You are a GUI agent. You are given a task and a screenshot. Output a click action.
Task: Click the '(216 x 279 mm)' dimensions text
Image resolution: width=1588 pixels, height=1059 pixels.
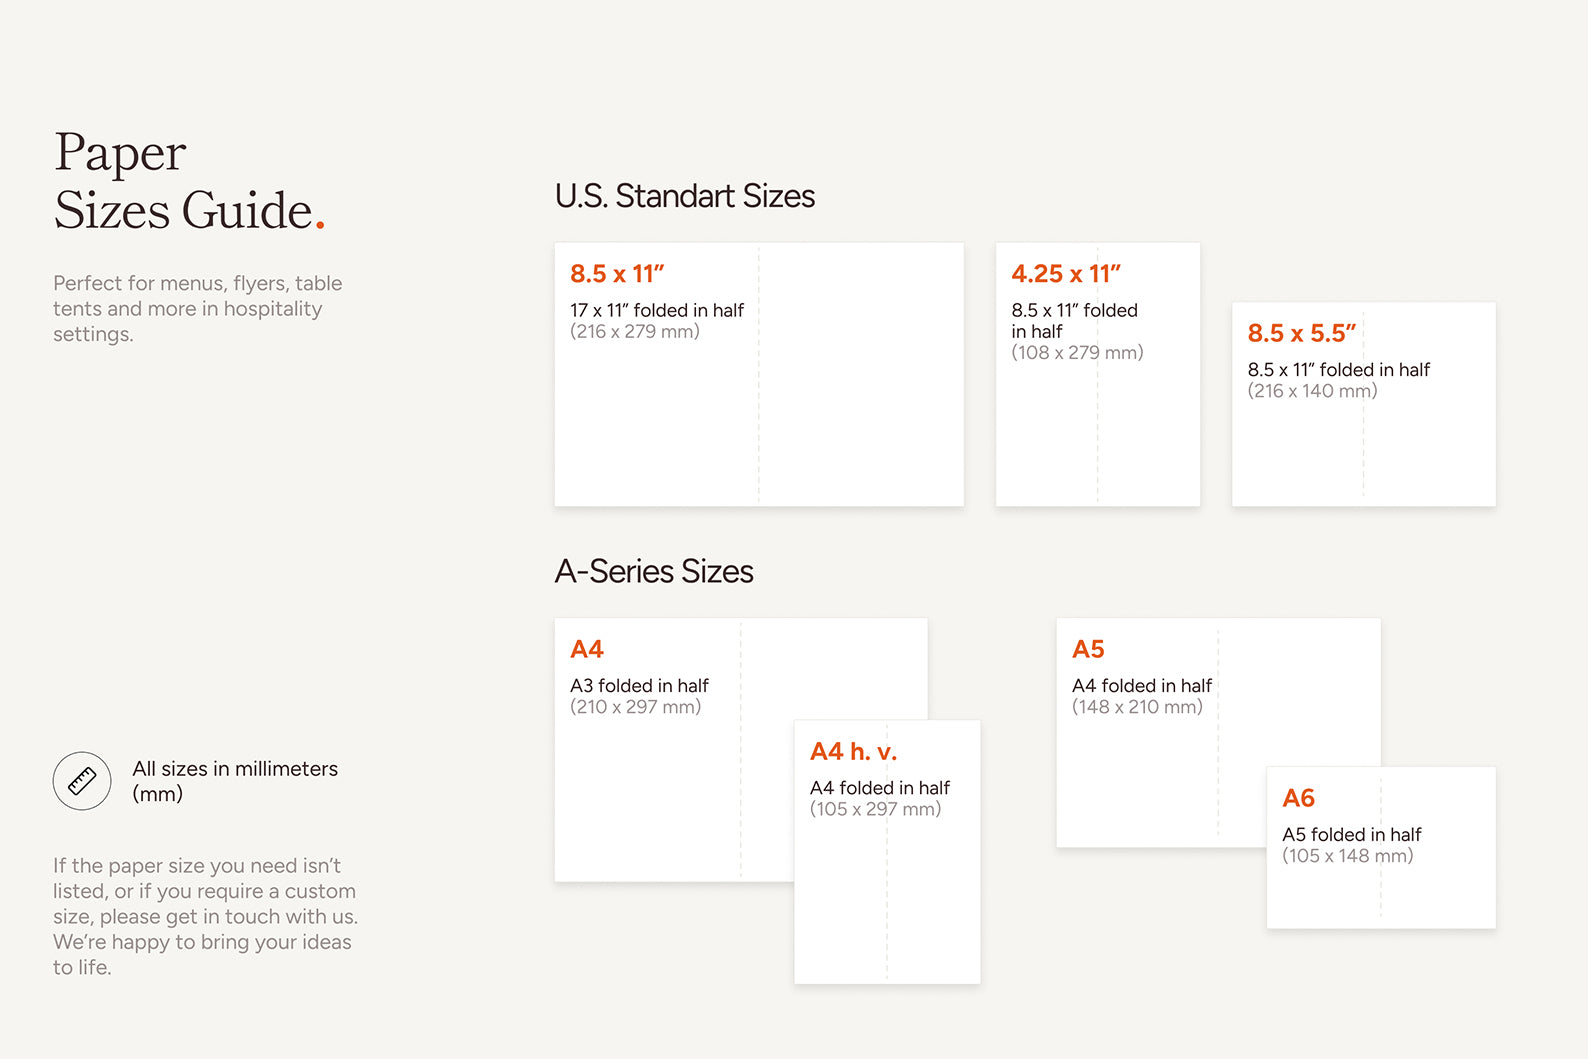coord(635,332)
